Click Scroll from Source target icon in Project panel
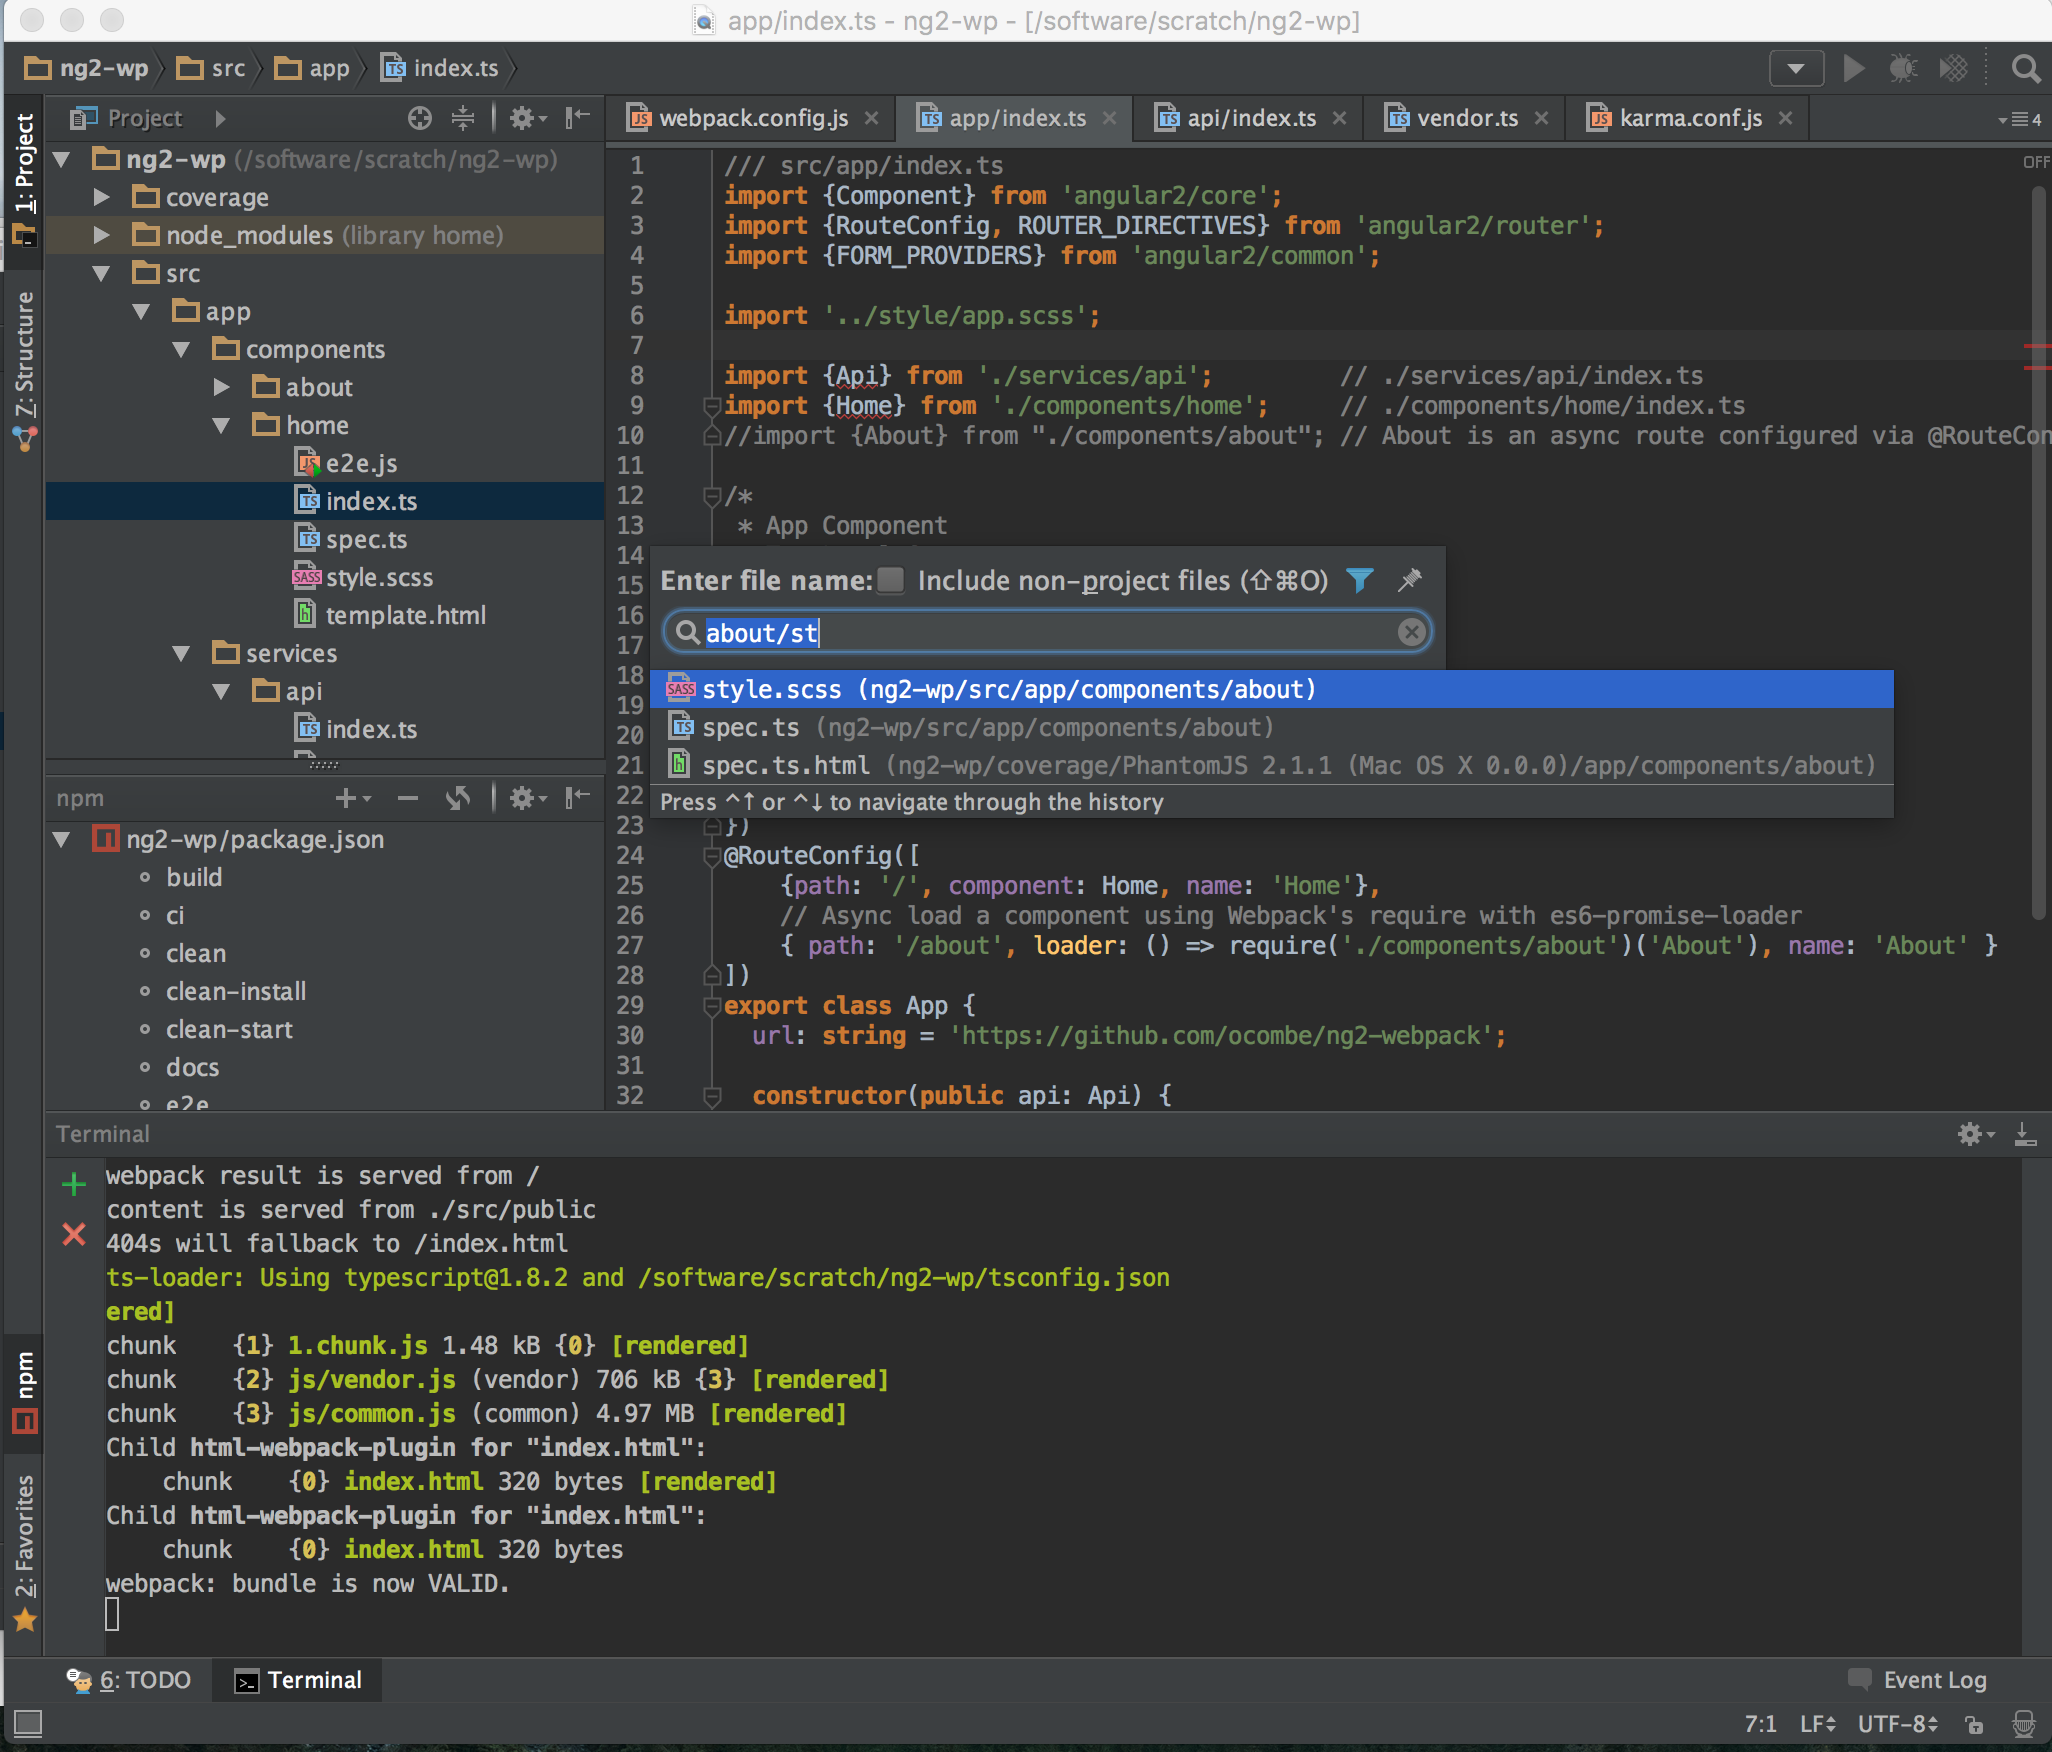 (419, 118)
